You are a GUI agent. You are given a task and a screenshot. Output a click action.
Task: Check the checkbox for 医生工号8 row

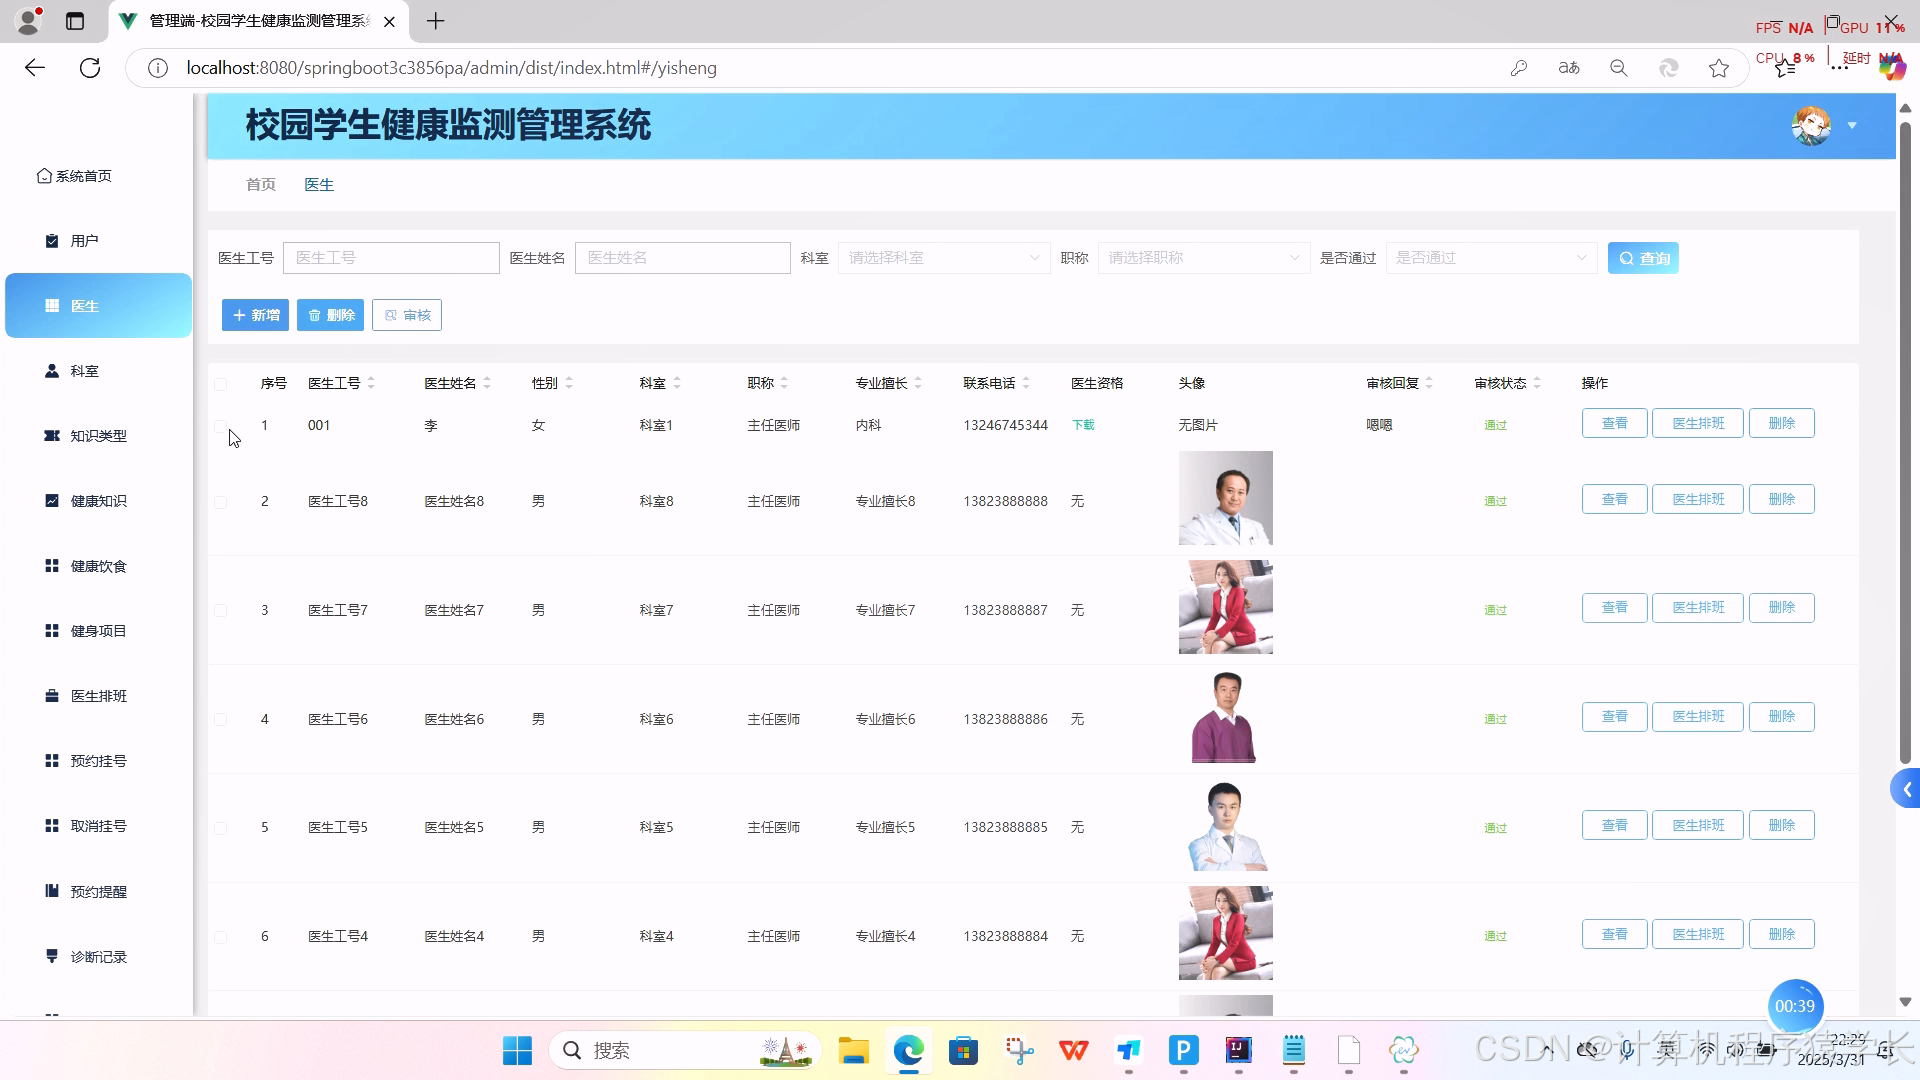coord(222,501)
